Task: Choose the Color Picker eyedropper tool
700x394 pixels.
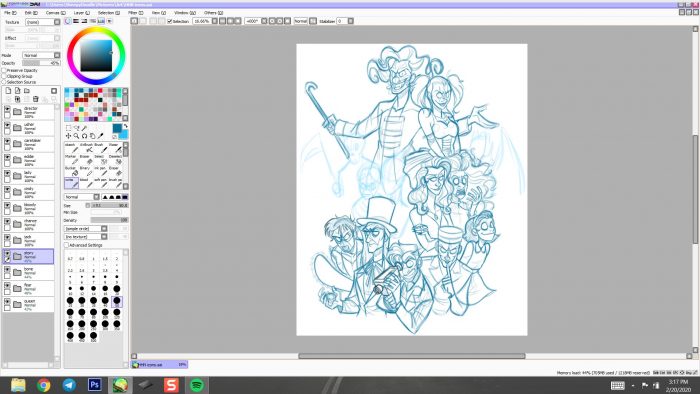Action: tap(100, 136)
